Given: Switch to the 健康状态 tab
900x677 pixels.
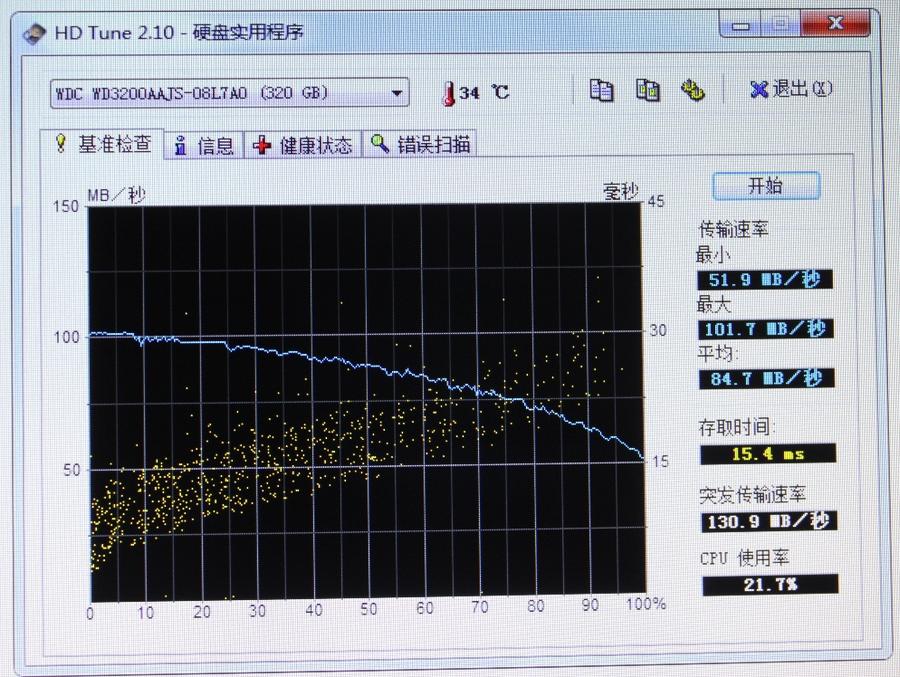Looking at the screenshot, I should (x=304, y=145).
